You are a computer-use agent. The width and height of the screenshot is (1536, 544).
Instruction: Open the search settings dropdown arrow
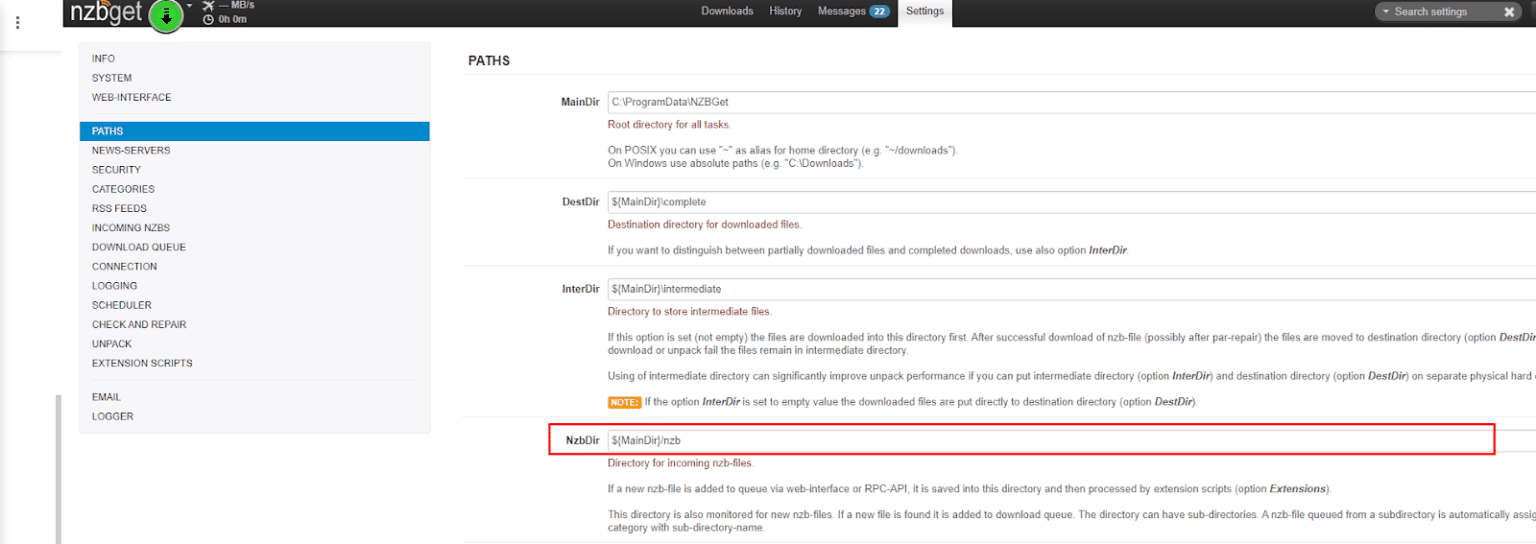[1386, 12]
